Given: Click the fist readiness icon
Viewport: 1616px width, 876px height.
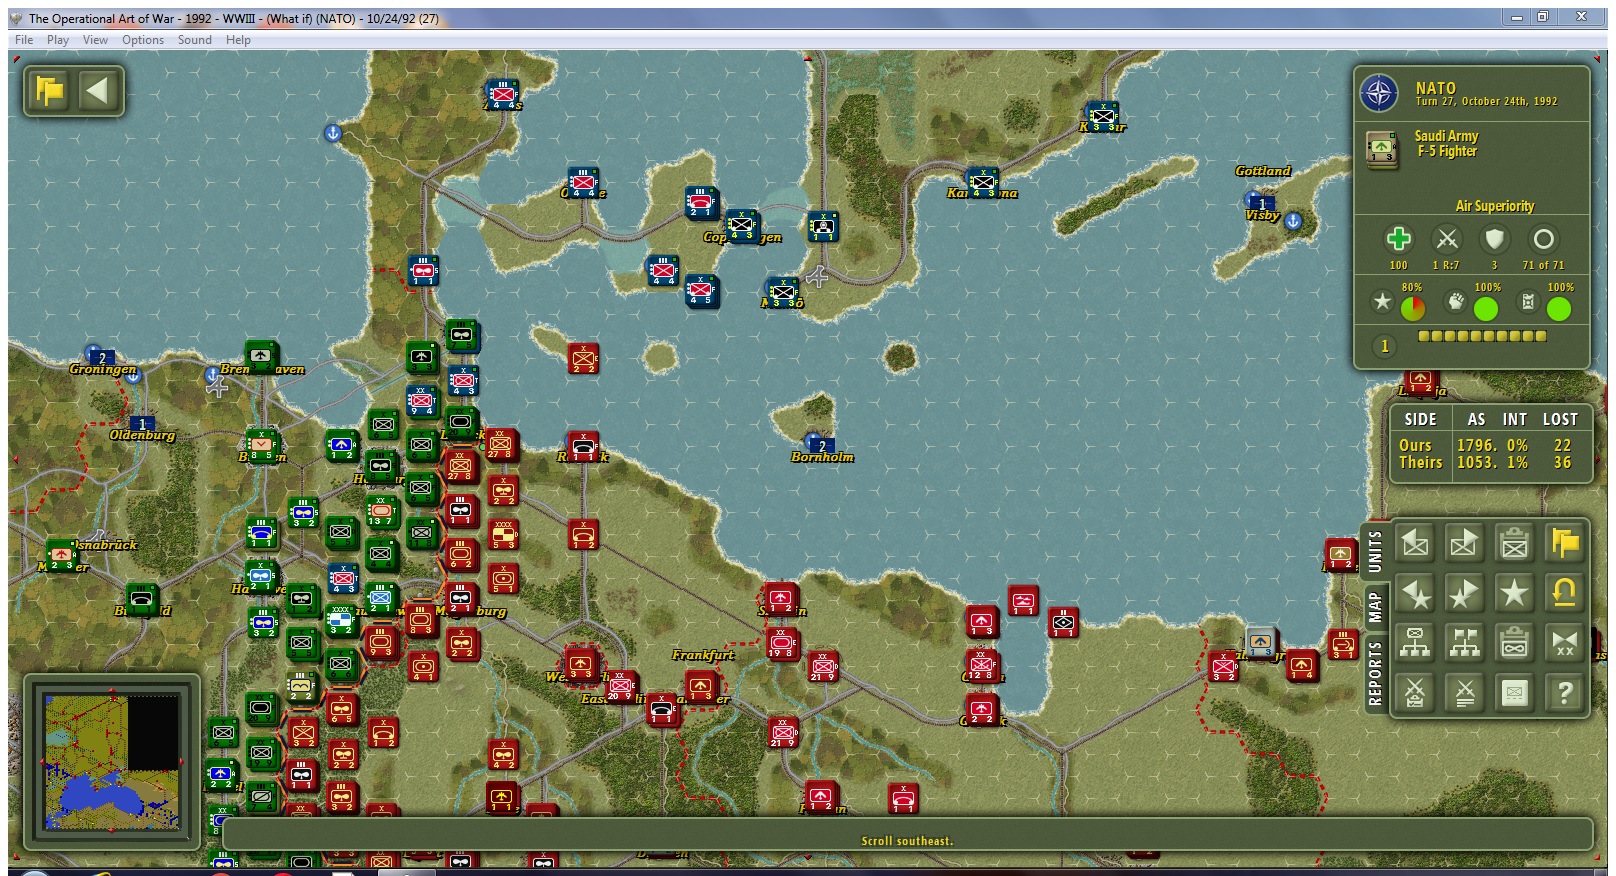Looking at the screenshot, I should [x=1455, y=301].
